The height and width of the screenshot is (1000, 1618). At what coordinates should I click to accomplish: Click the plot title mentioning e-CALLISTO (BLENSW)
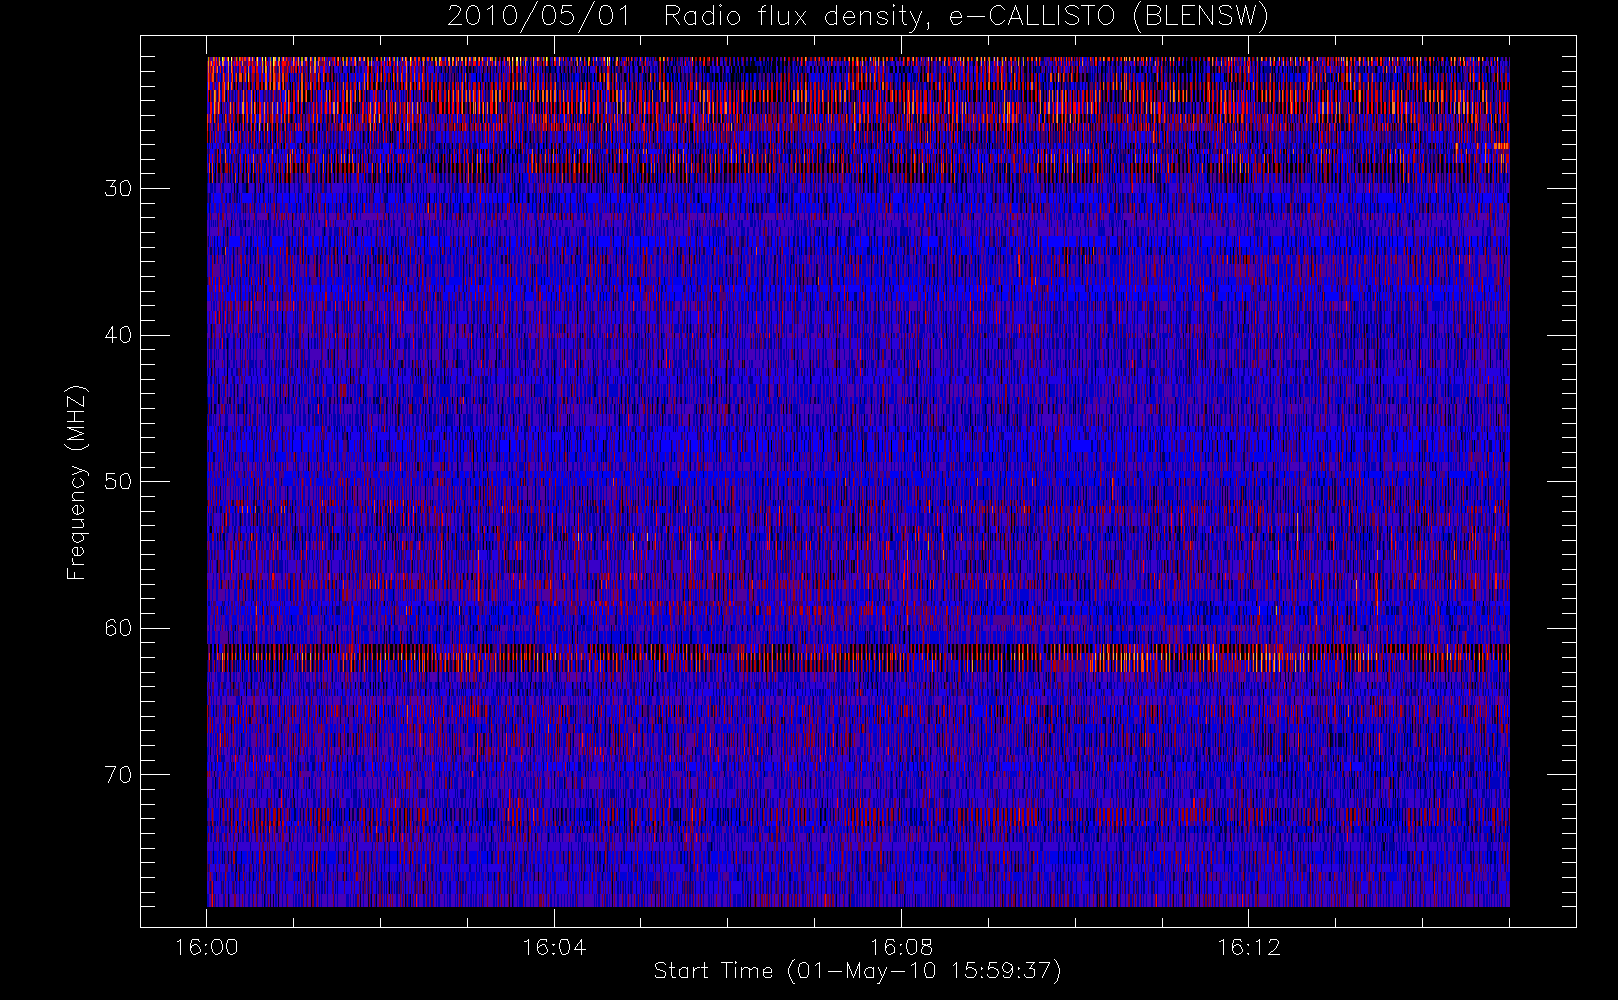coord(858,17)
